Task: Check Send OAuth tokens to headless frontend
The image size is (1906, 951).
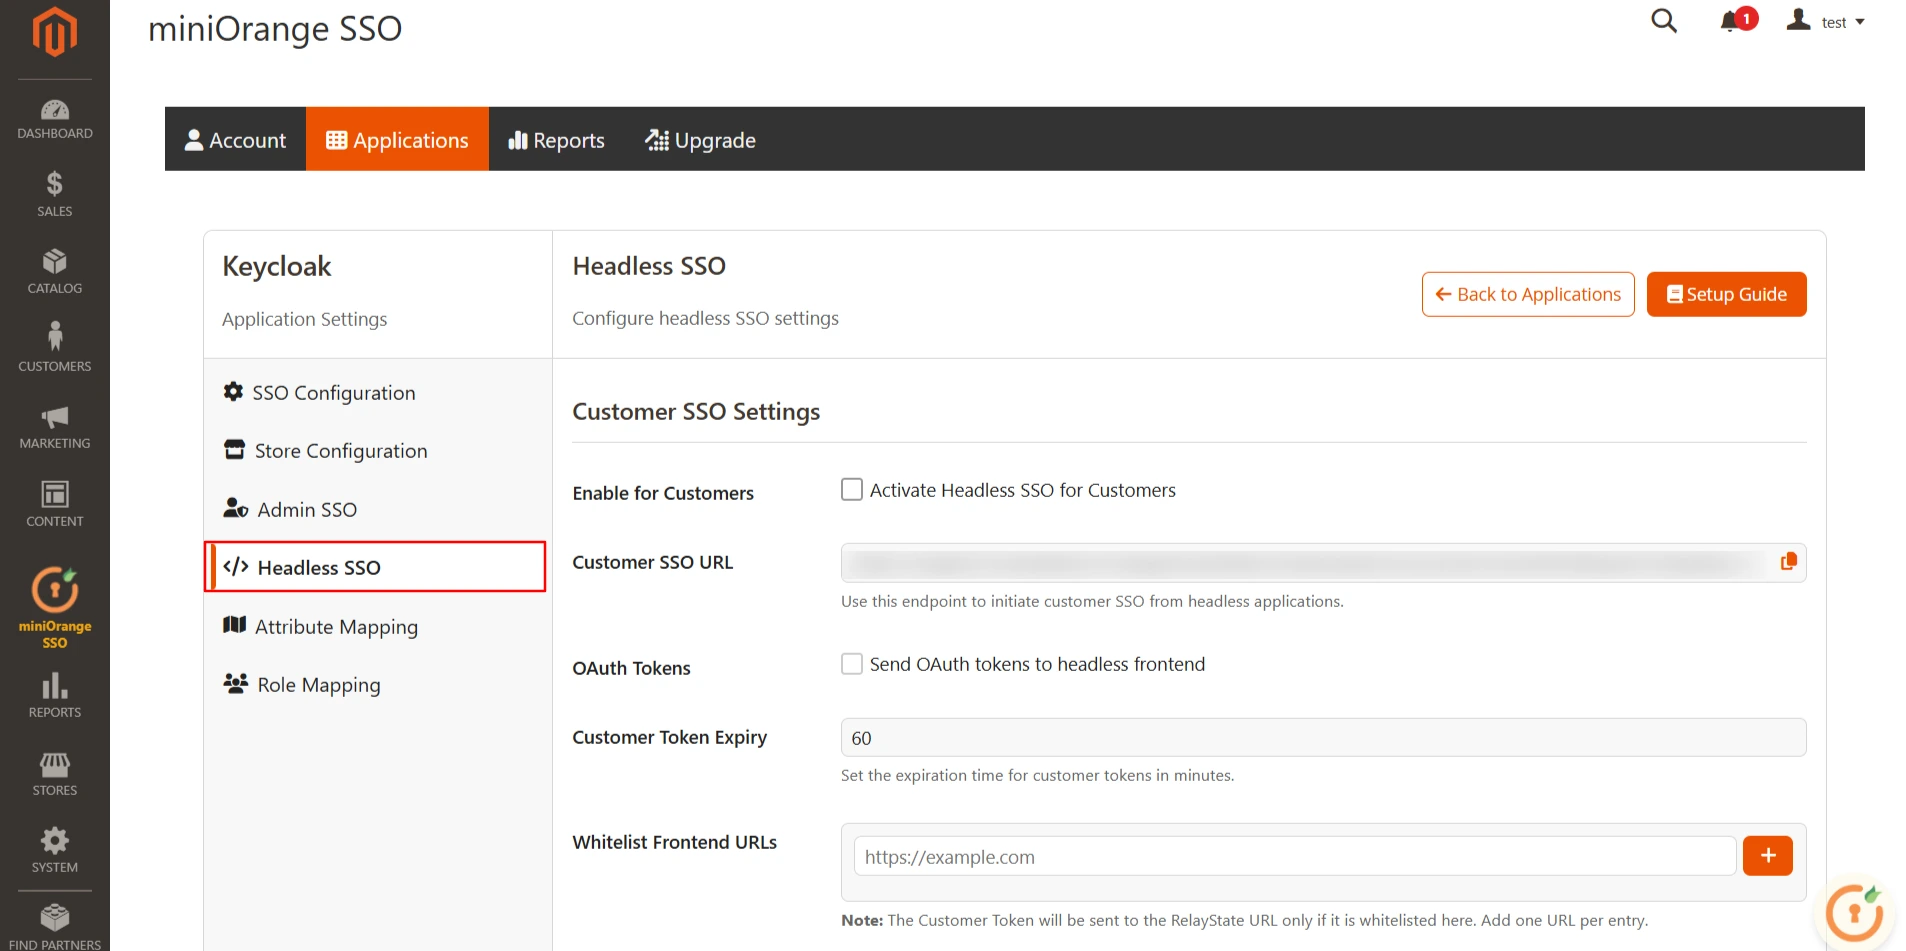Action: pos(851,663)
